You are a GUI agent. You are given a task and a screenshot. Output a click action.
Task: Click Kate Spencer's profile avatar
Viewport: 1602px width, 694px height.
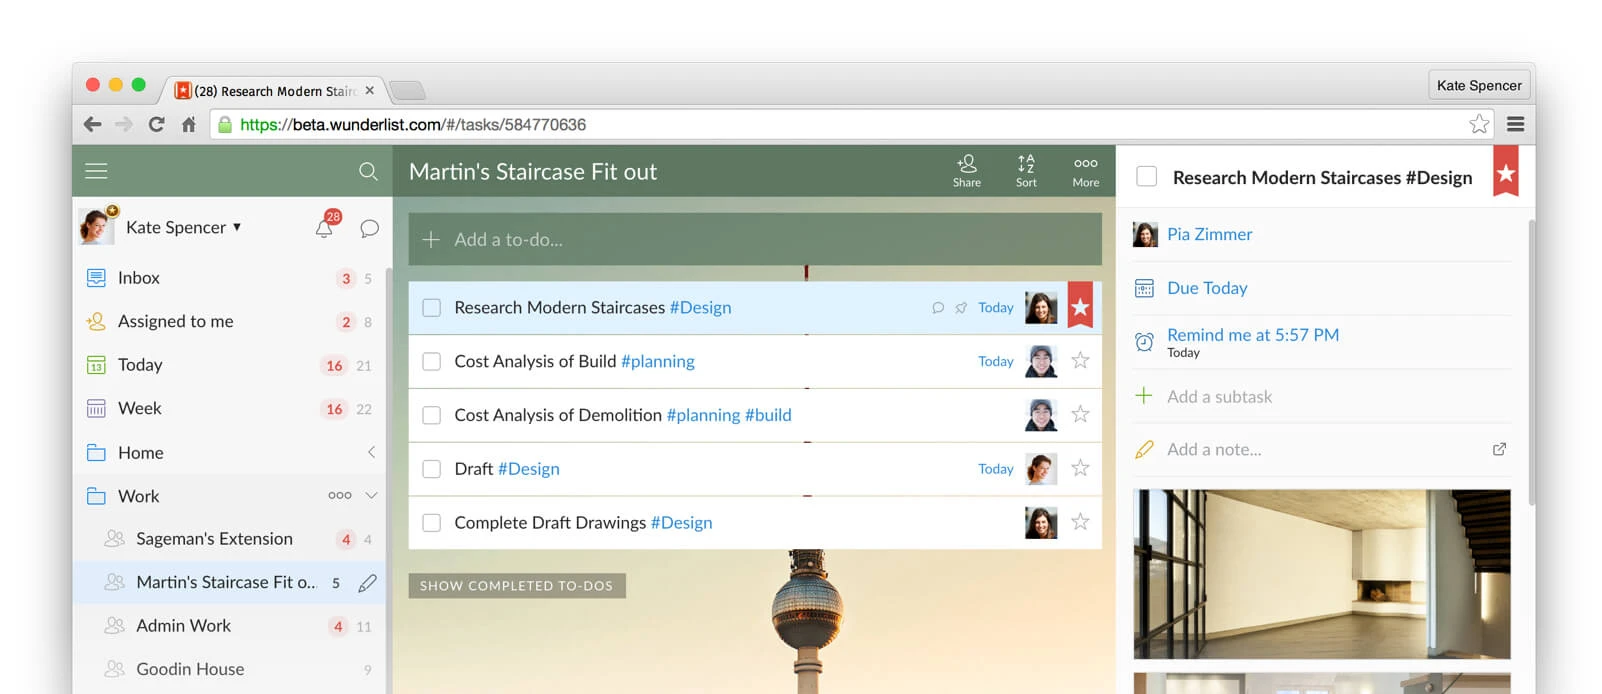pyautogui.click(x=97, y=226)
